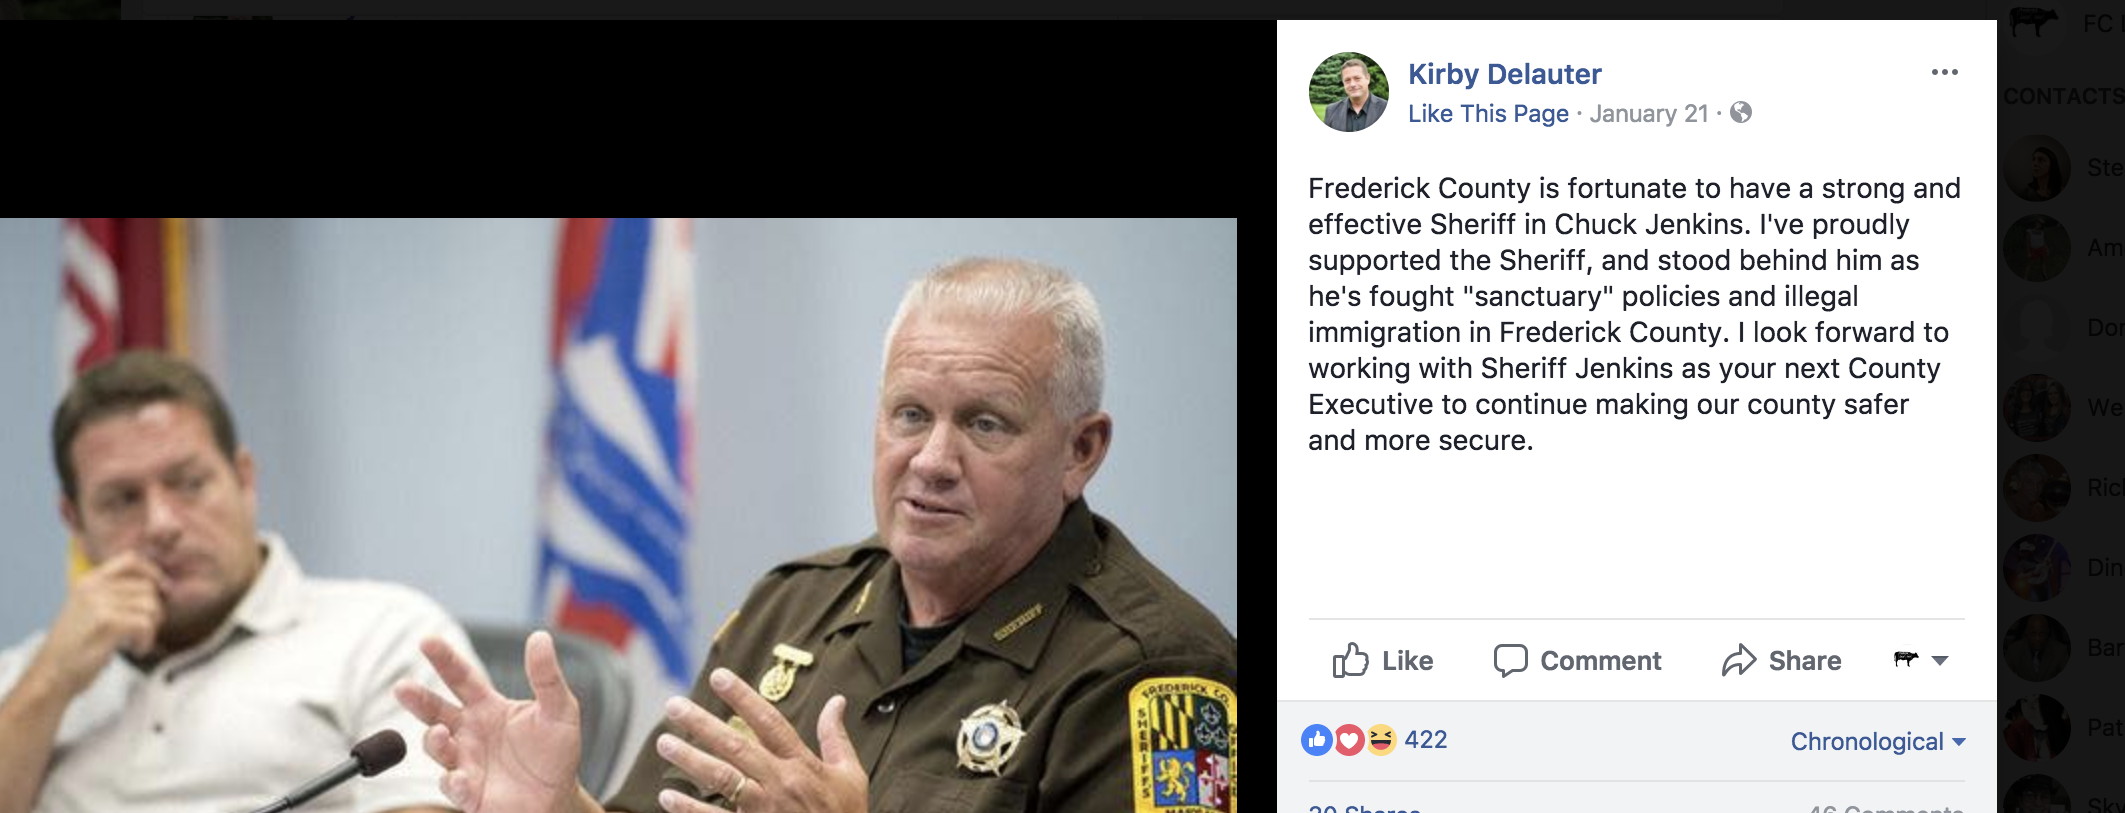Screen dimensions: 2125x813
Task: Click the public globe privacy icon
Action: pos(1741,112)
